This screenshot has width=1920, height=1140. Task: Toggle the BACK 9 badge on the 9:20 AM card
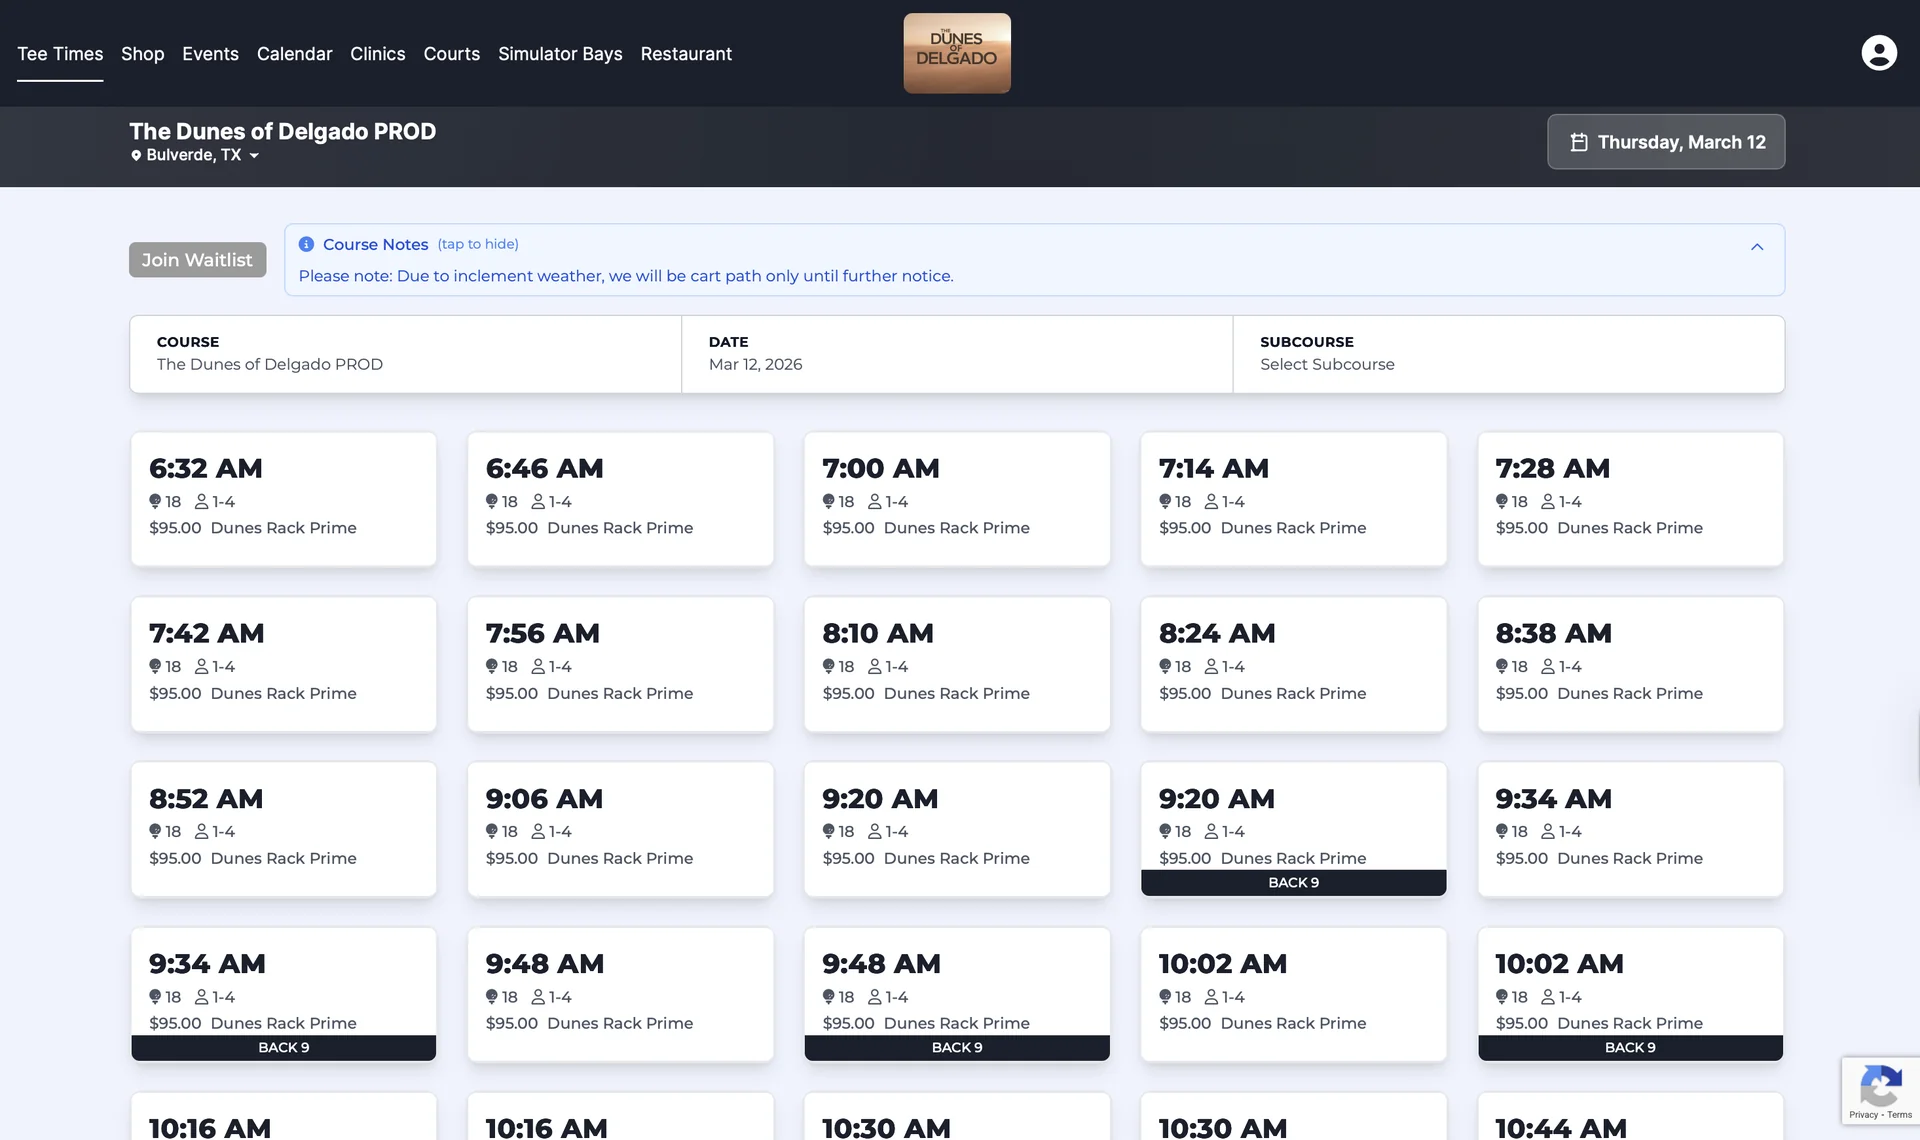tap(1293, 882)
